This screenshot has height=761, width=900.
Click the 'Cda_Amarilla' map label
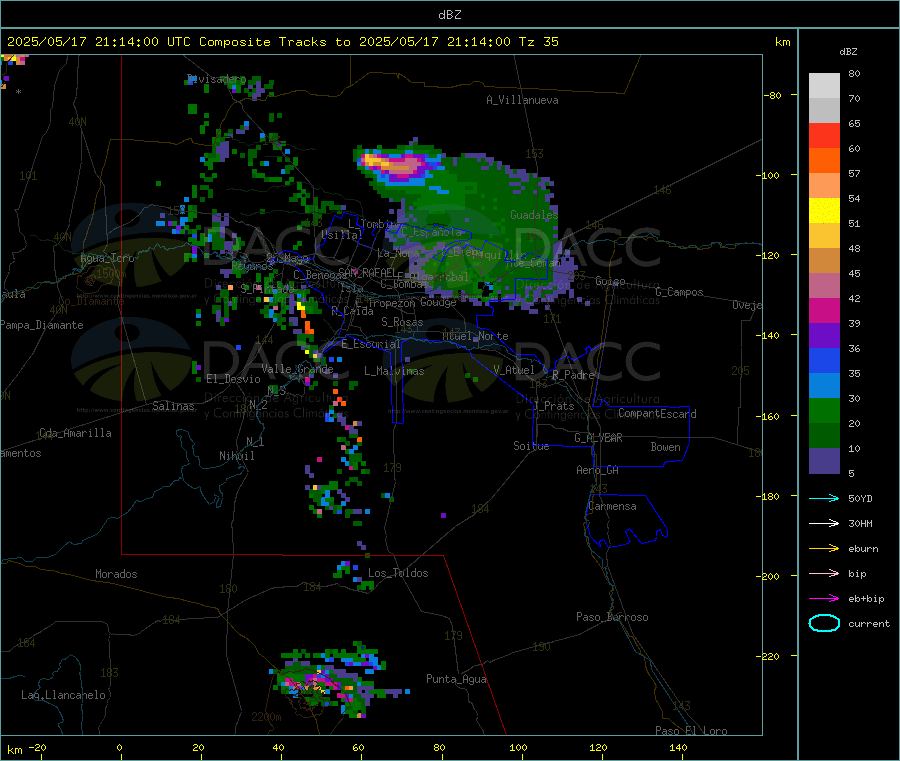coord(75,433)
